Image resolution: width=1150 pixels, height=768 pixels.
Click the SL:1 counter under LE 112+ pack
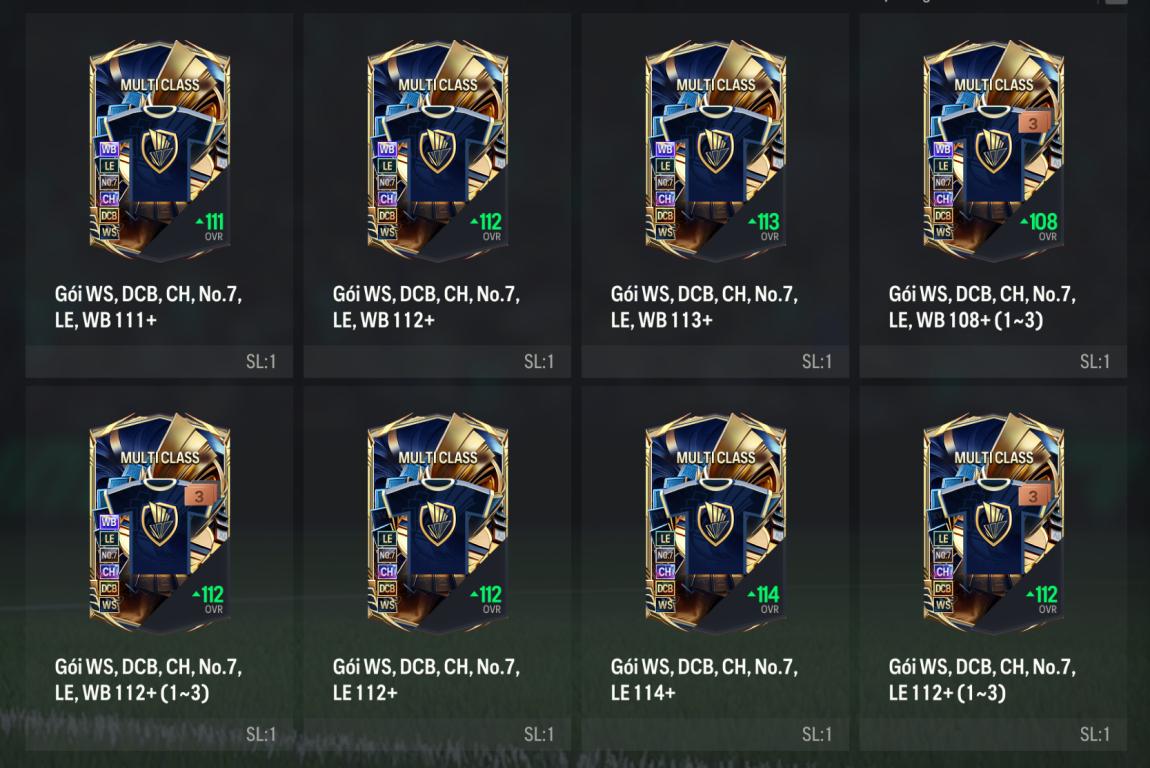pos(539,734)
